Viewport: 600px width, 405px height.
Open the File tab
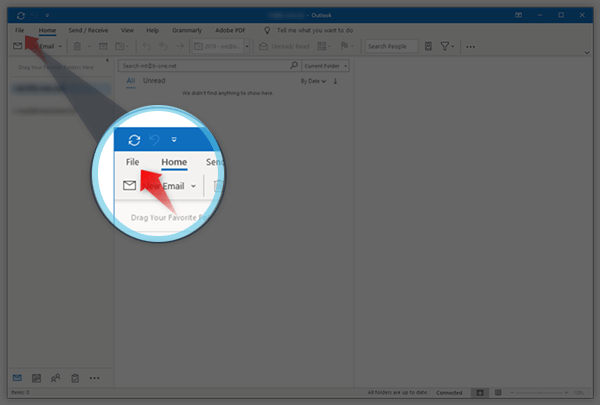[x=20, y=30]
